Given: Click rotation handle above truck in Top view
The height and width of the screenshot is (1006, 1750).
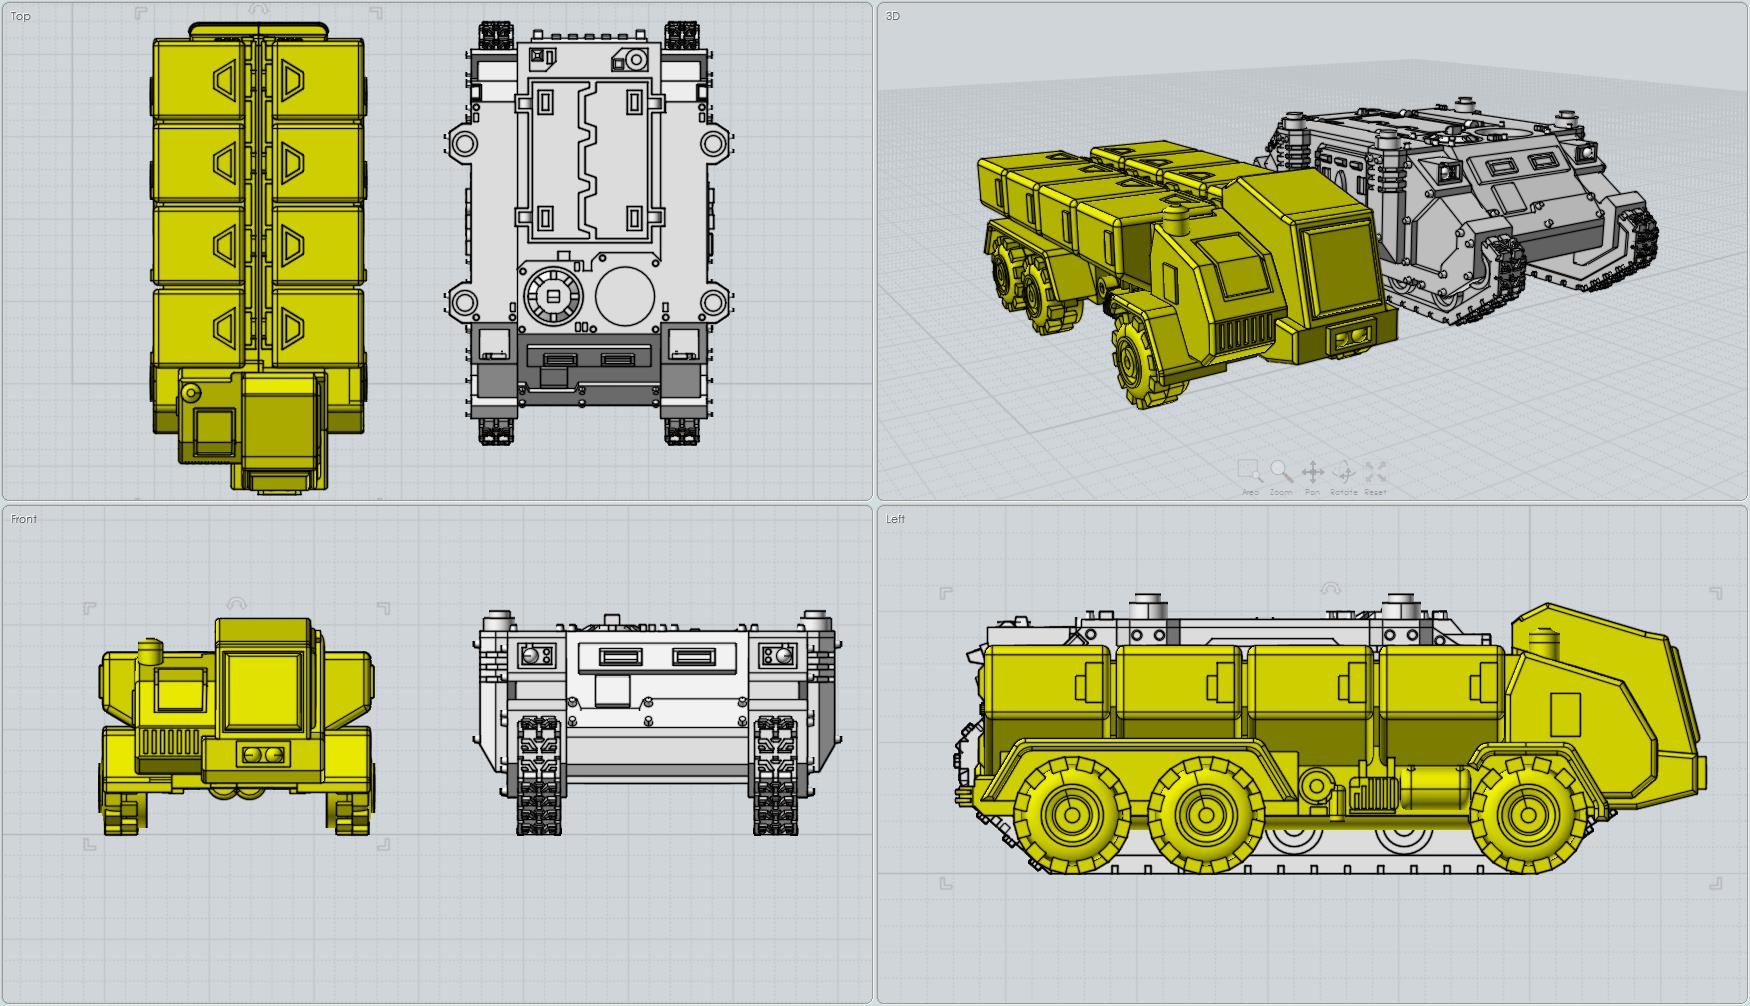Looking at the screenshot, I should point(259,10).
